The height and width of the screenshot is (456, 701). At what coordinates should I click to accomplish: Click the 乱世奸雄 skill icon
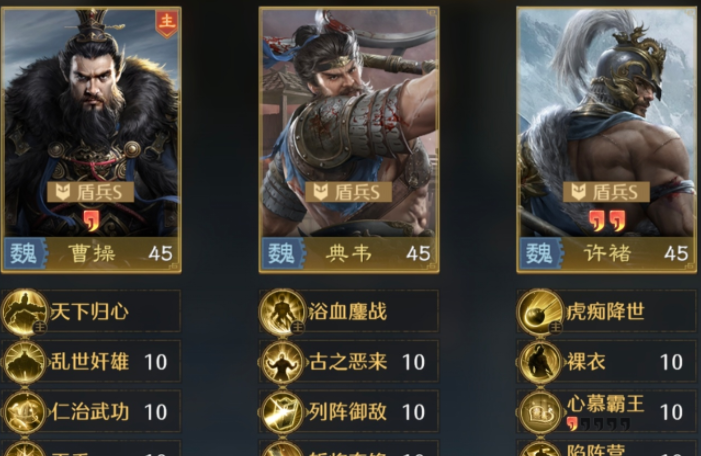pos(25,362)
